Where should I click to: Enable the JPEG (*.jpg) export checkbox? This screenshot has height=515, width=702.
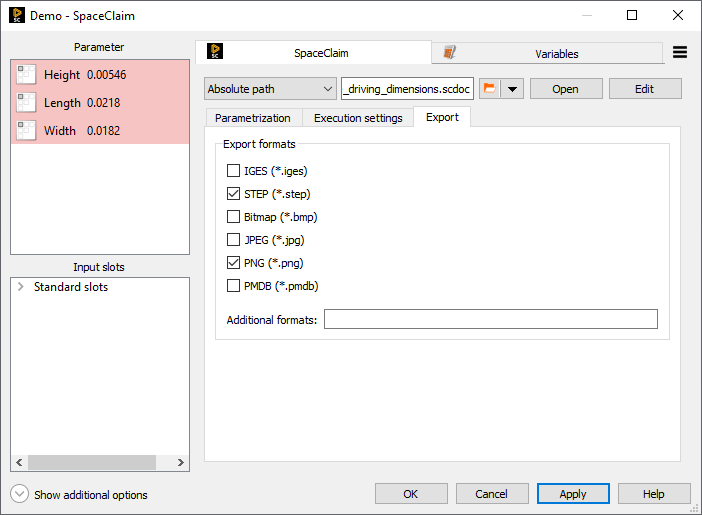click(233, 240)
